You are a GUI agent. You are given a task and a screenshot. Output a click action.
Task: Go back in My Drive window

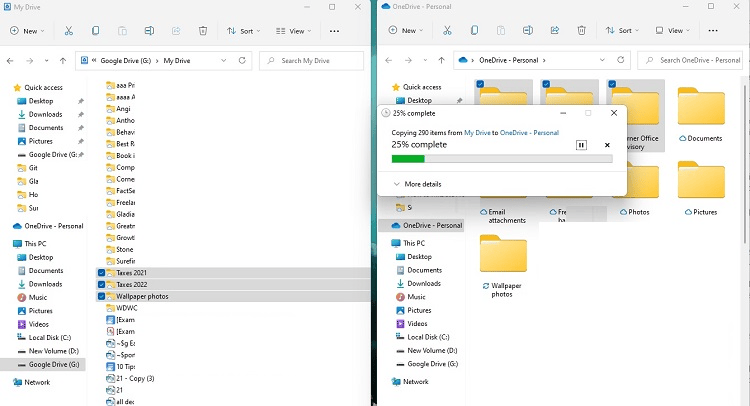click(10, 61)
